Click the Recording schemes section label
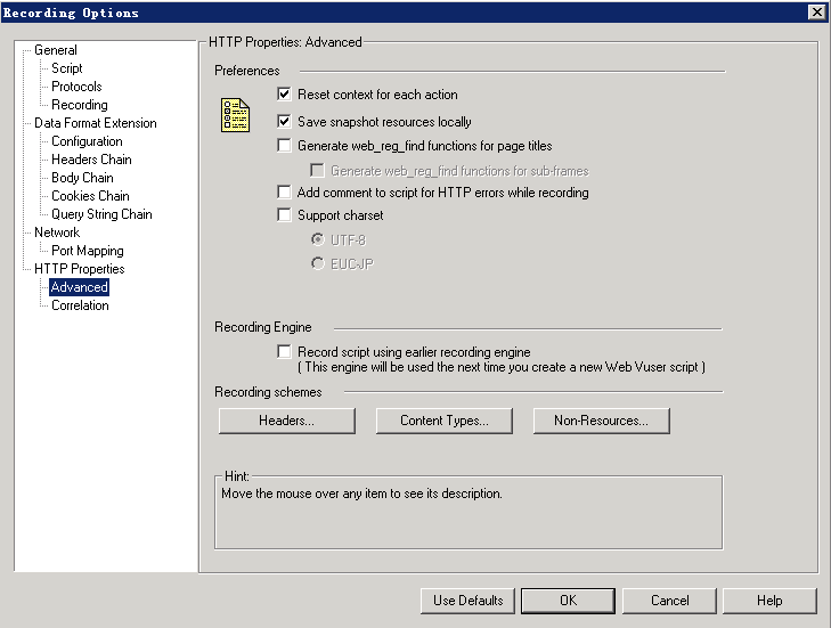Viewport: 832px width, 628px height. pyautogui.click(x=268, y=392)
